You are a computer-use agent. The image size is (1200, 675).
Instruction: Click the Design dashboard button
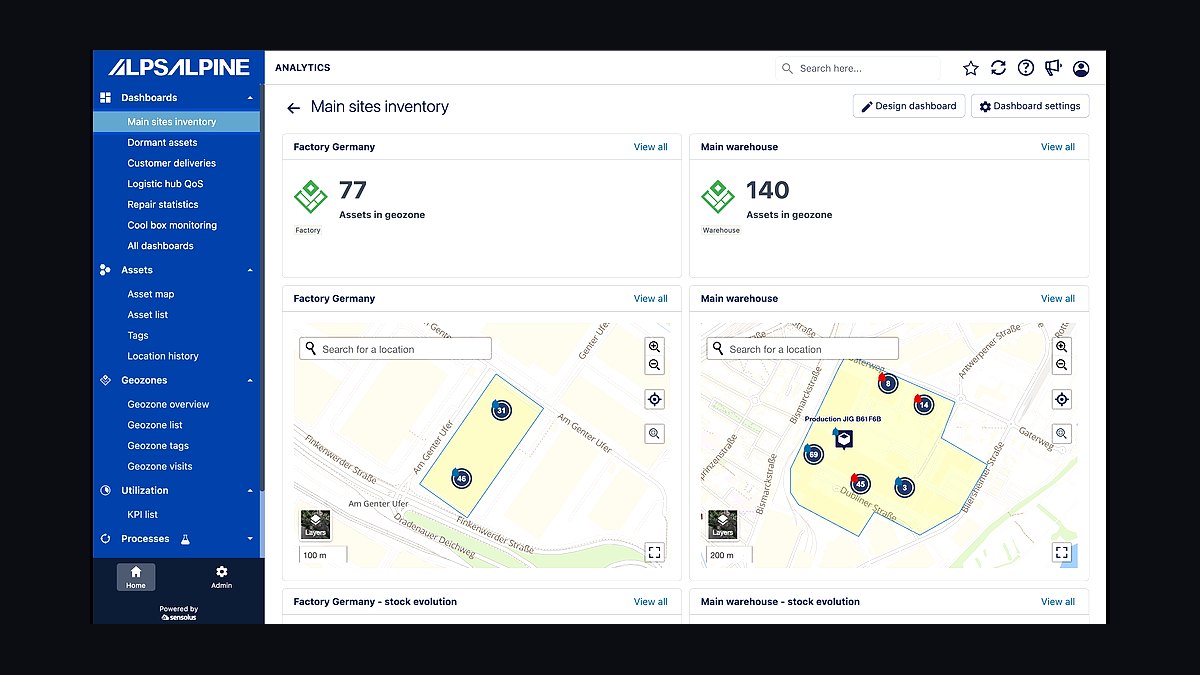click(x=909, y=106)
